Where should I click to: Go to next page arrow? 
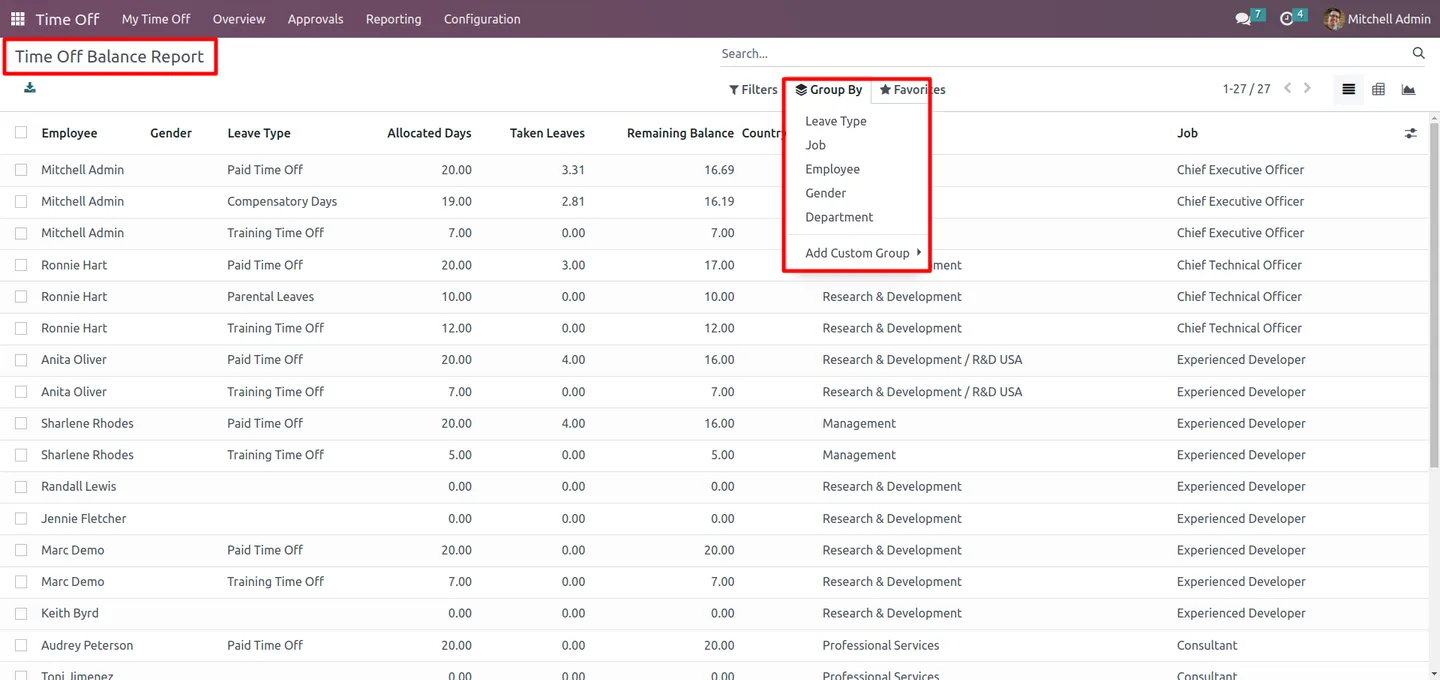pos(1307,89)
